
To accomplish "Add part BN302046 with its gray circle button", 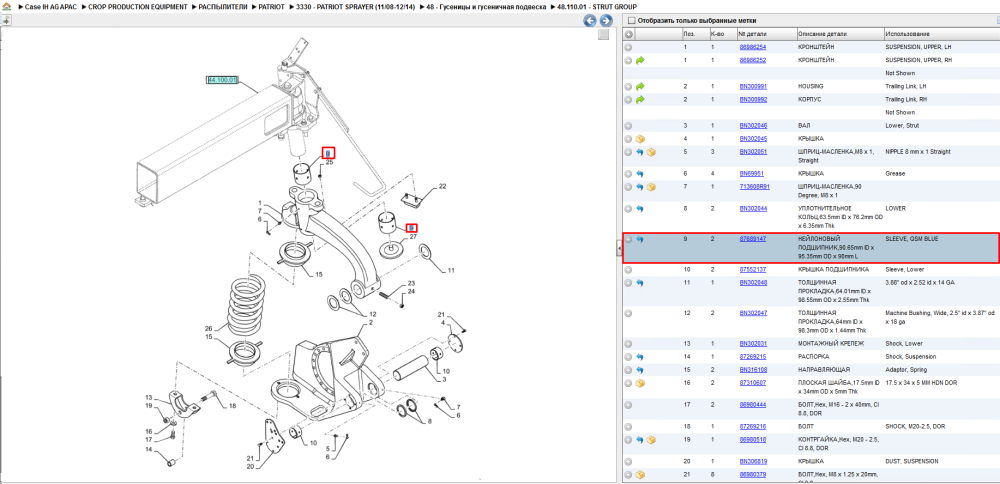I will tap(629, 126).
